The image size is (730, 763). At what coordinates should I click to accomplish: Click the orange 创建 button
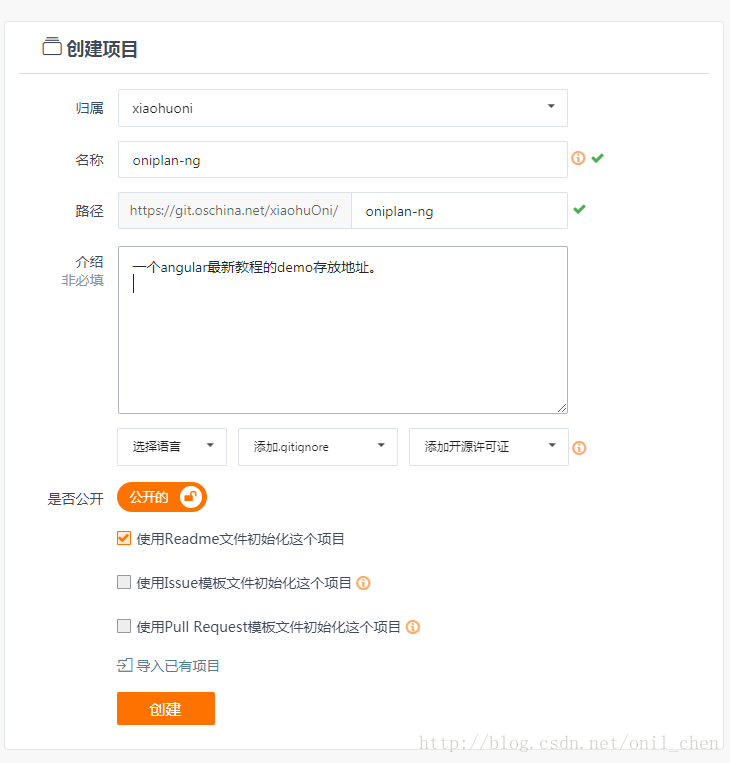click(166, 708)
